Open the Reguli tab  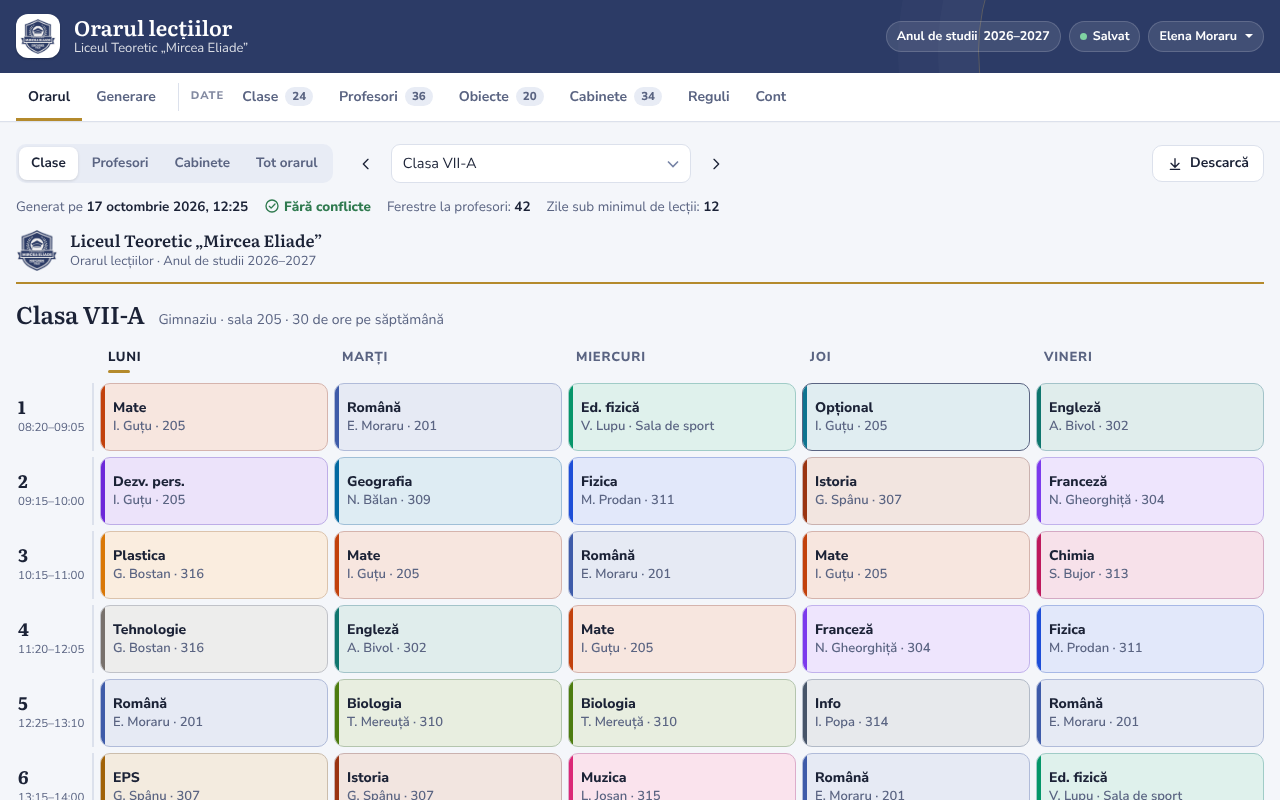click(x=709, y=97)
